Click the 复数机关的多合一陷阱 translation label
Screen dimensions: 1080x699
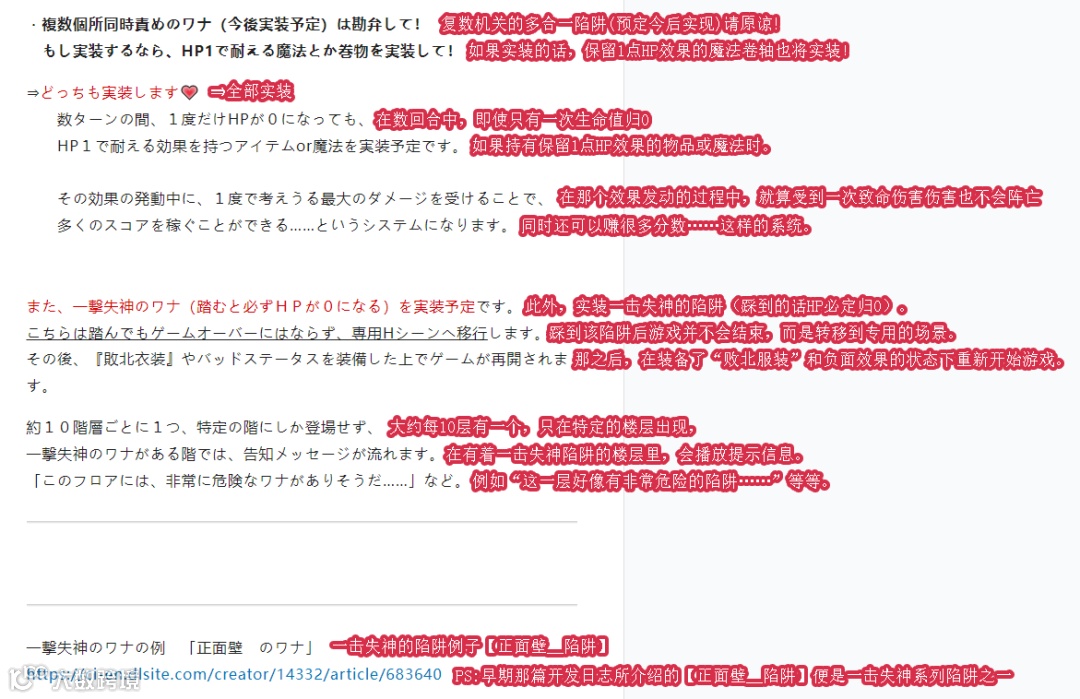click(x=610, y=24)
